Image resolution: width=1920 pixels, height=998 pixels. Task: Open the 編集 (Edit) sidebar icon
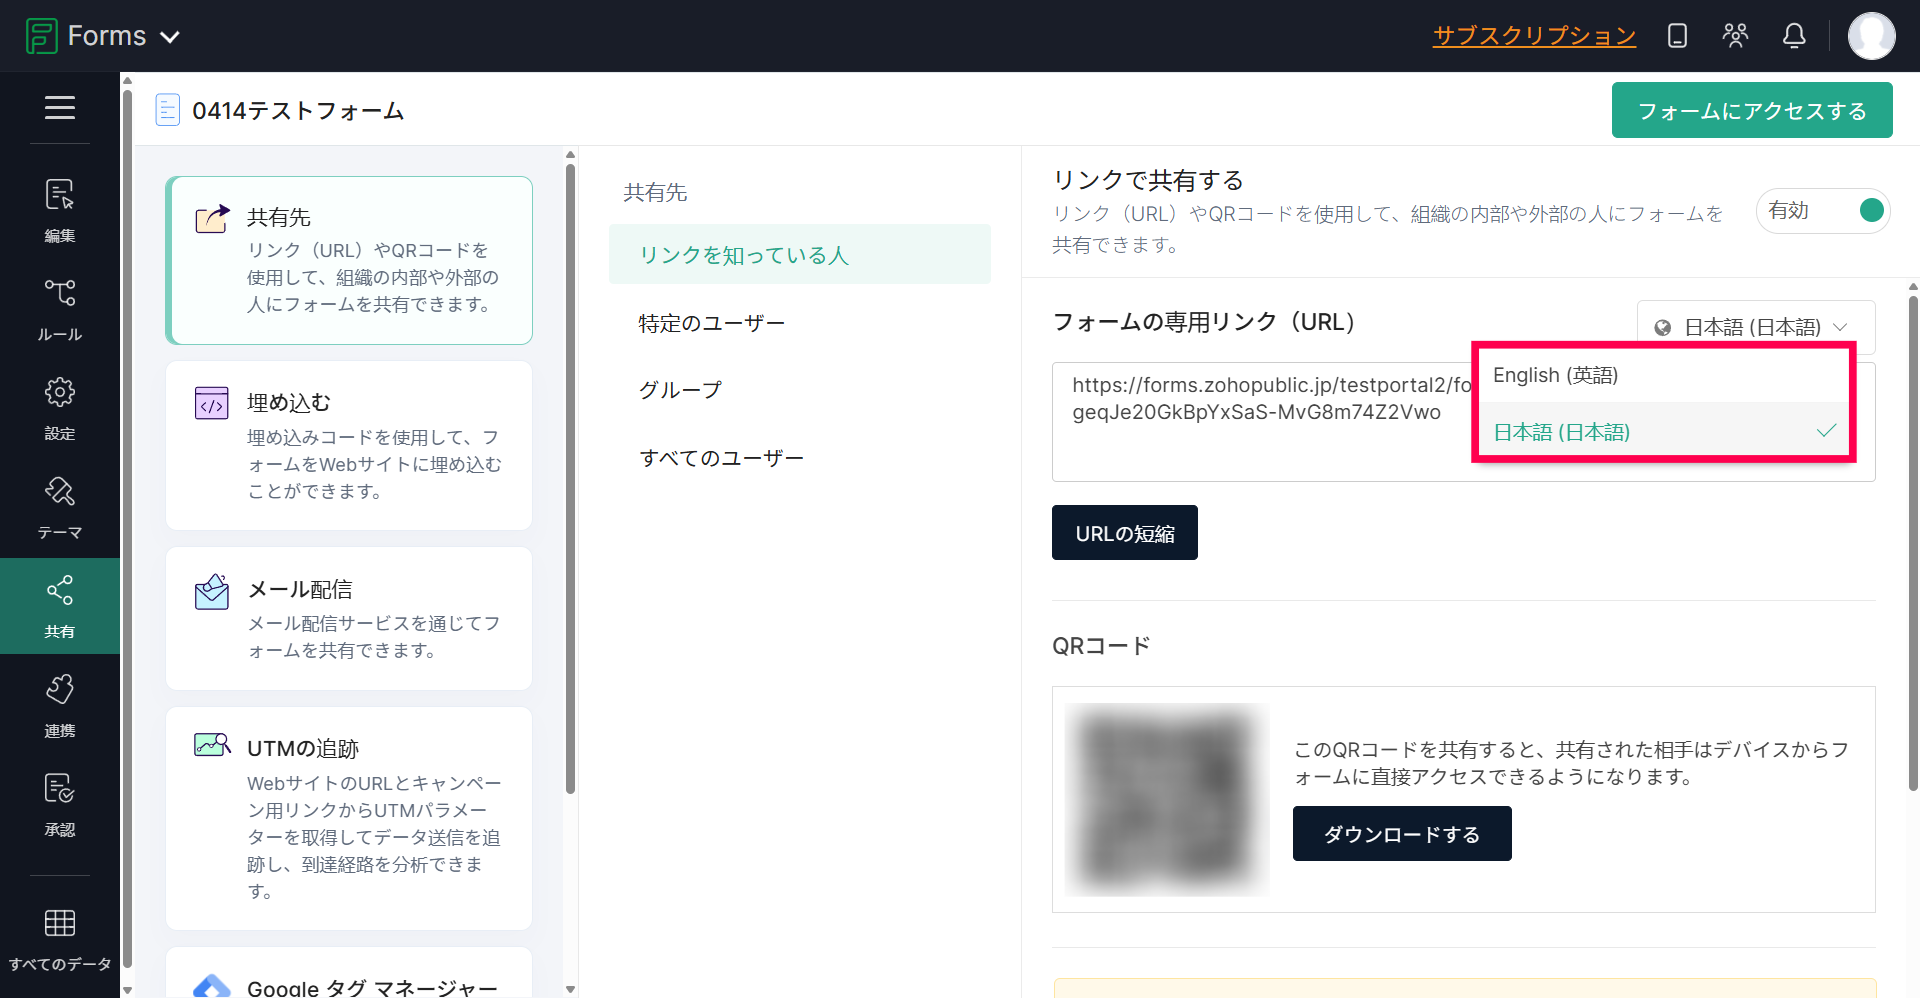[x=59, y=208]
